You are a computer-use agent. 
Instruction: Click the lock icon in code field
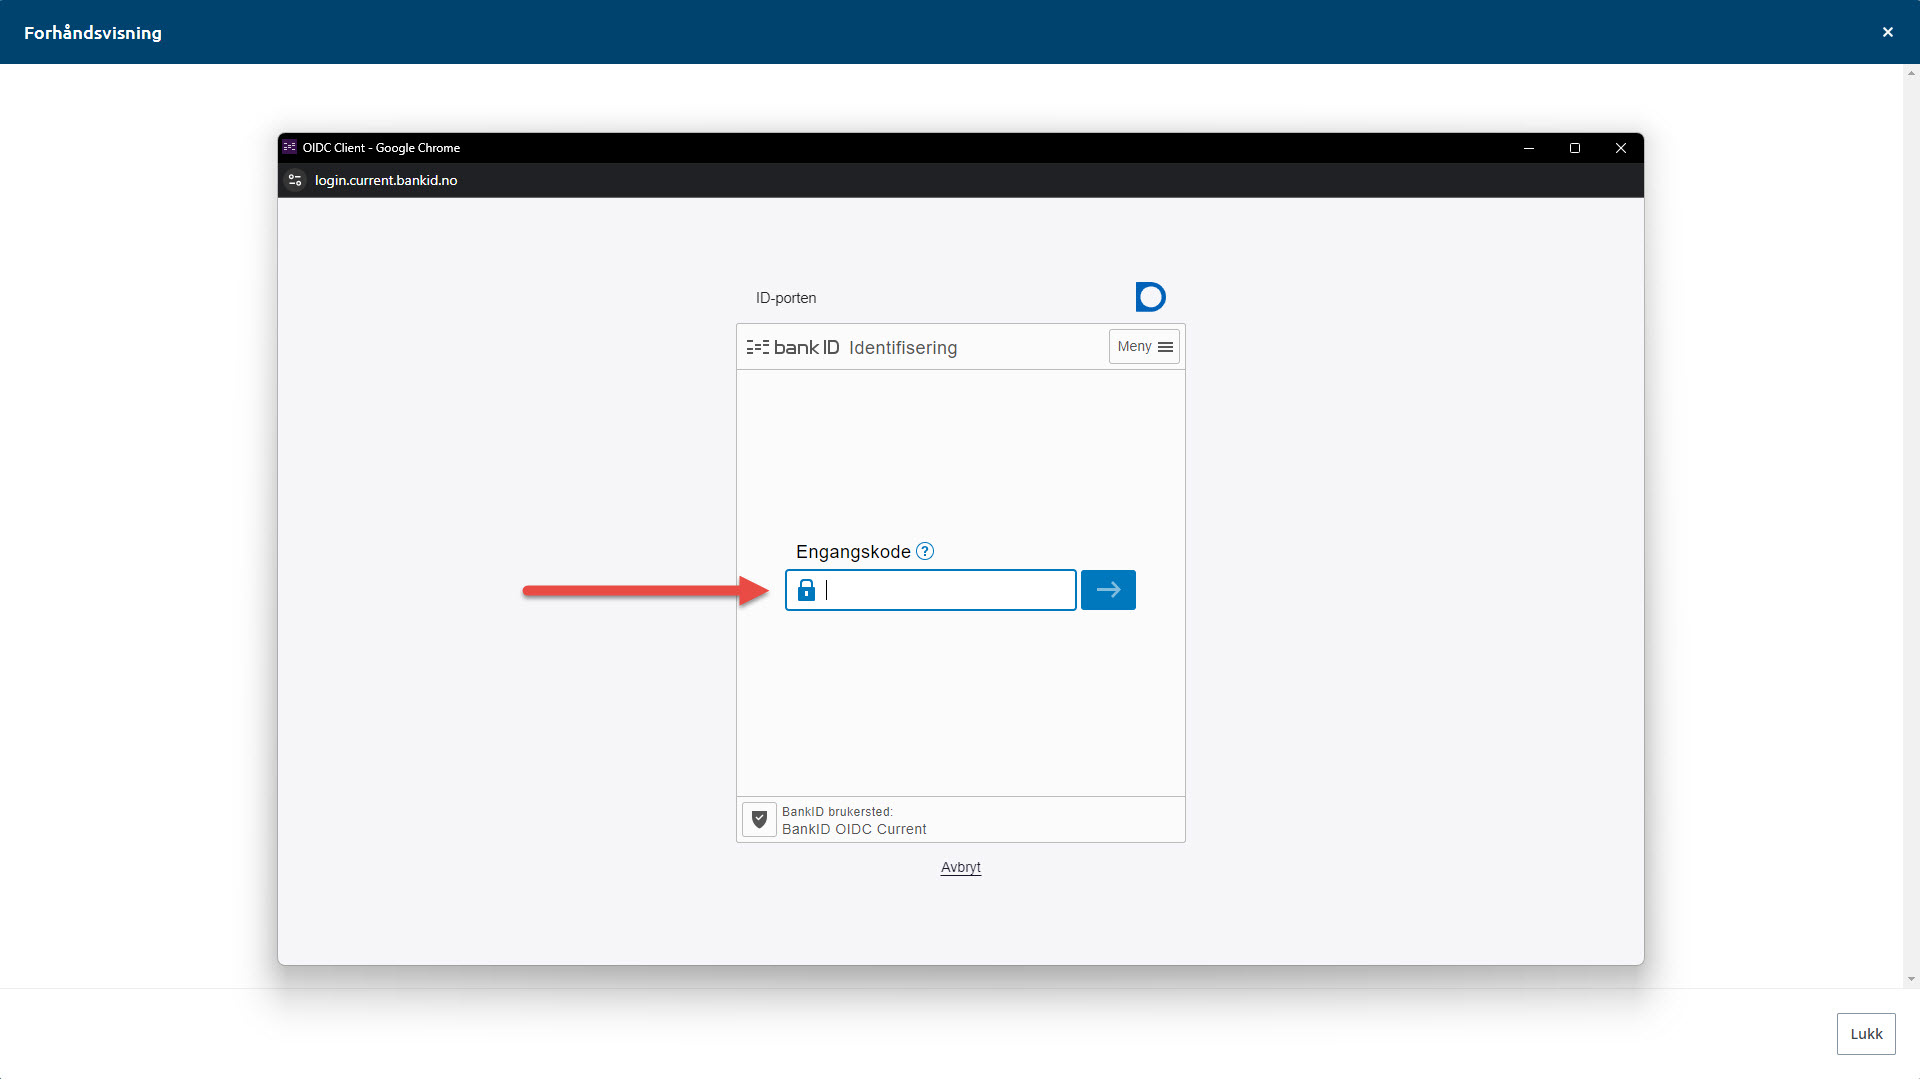coord(806,590)
